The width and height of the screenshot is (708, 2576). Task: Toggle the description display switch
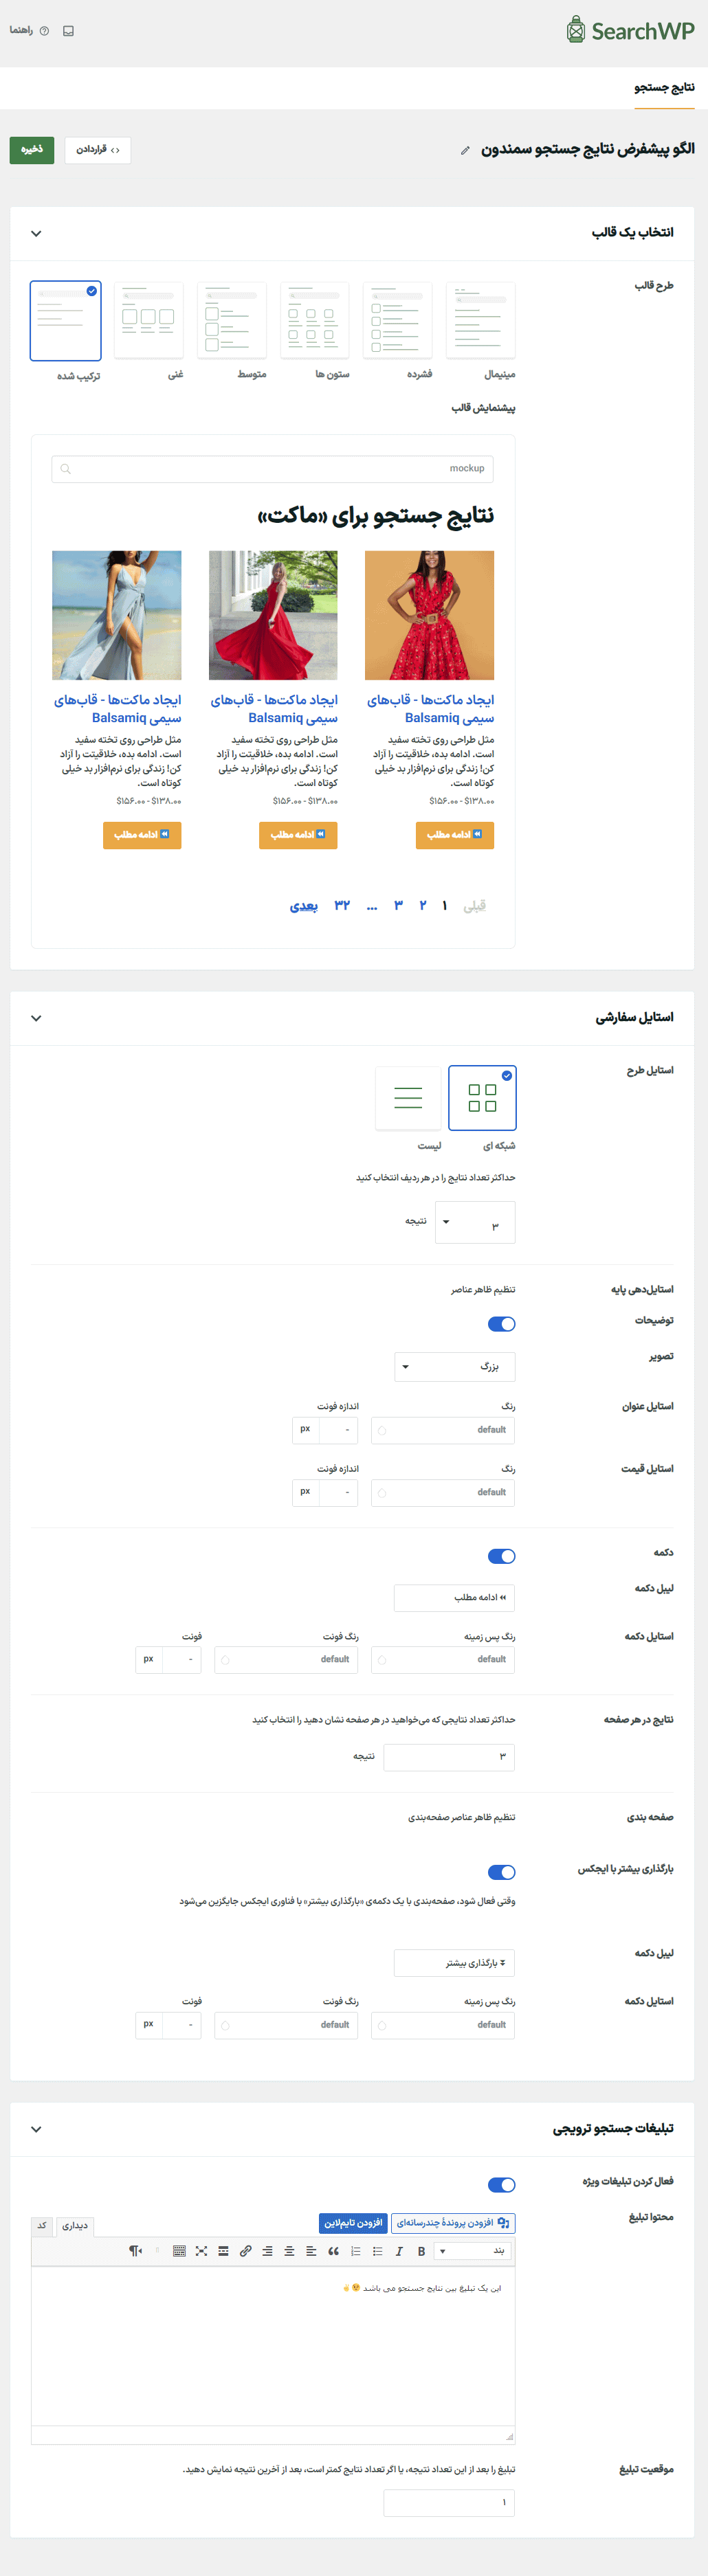tap(501, 1324)
